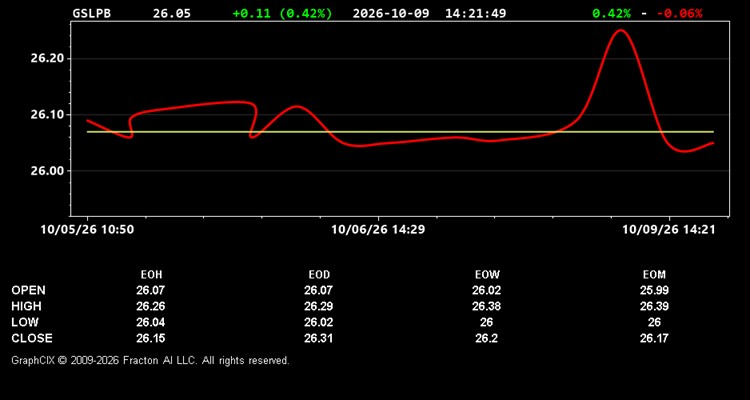This screenshot has height=400, width=750.
Task: Click EOD low value 26.02
Action: pos(319,322)
